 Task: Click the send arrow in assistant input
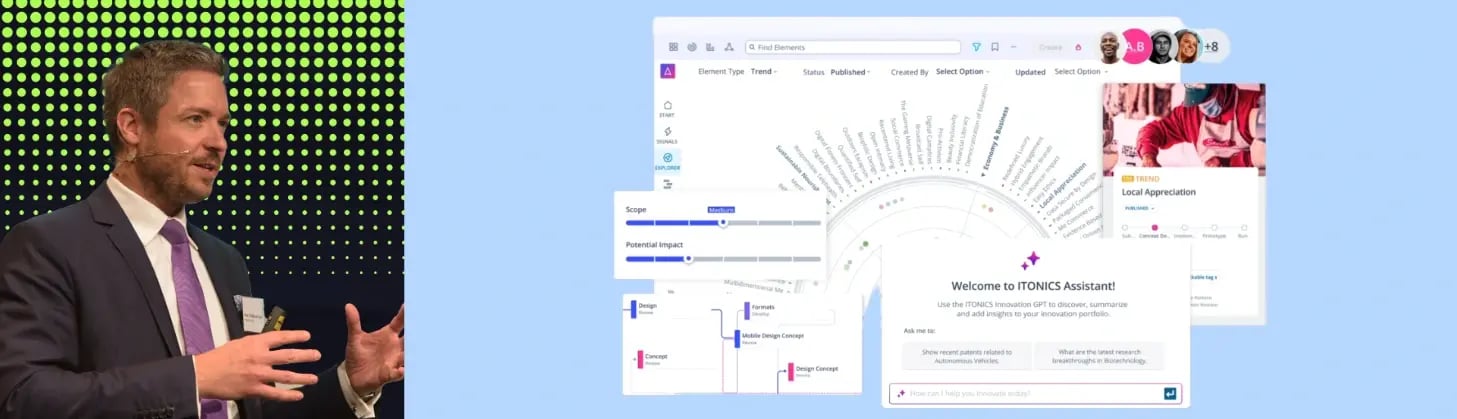1170,394
